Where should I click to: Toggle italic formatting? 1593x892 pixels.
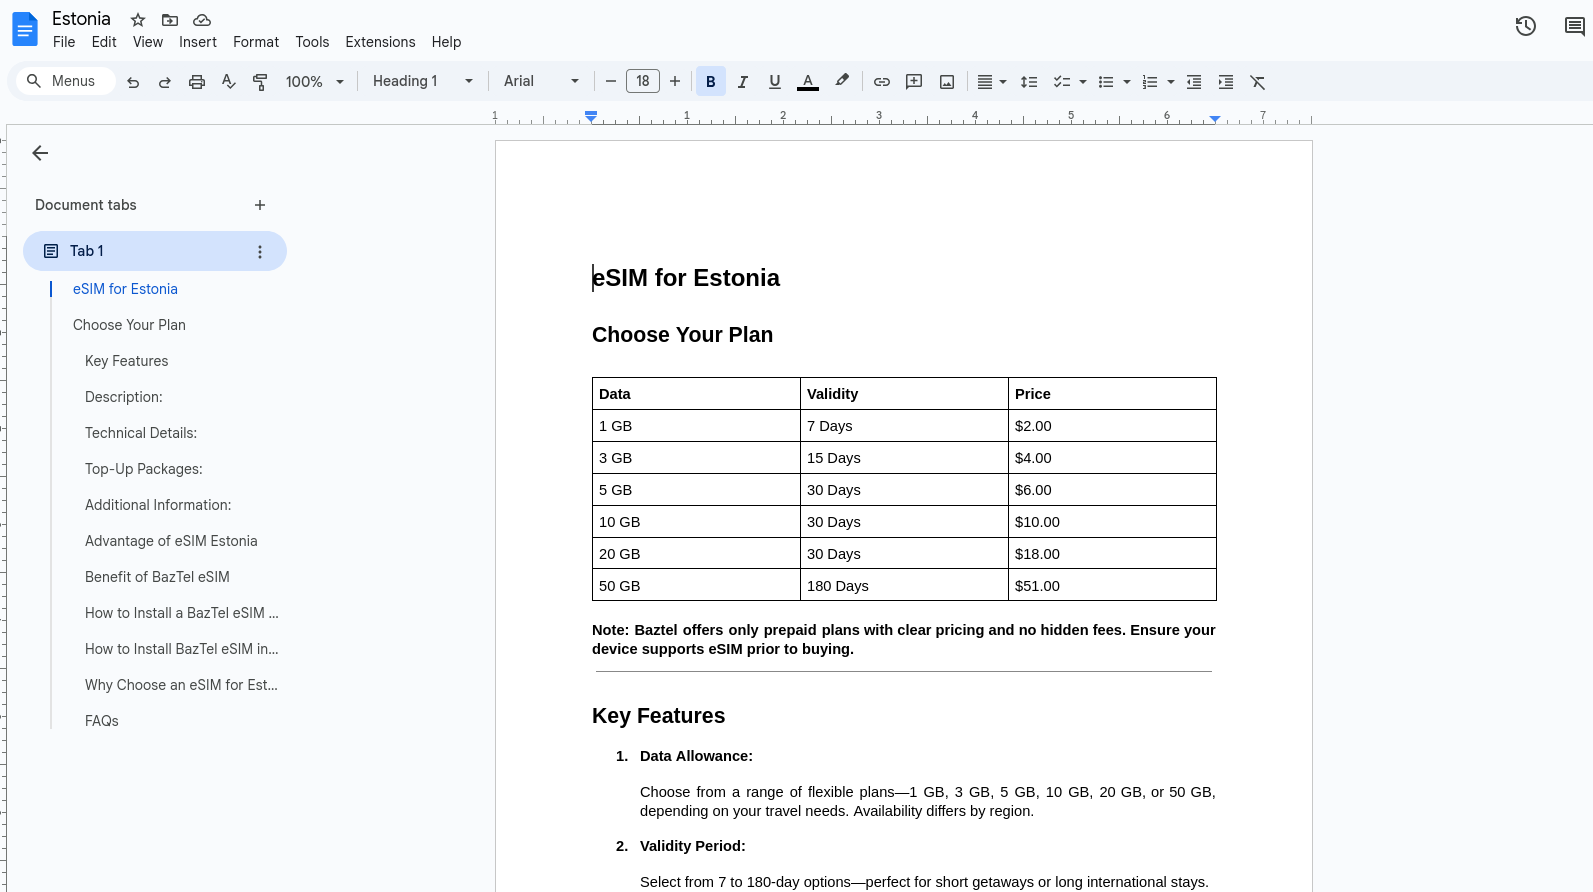click(x=742, y=82)
